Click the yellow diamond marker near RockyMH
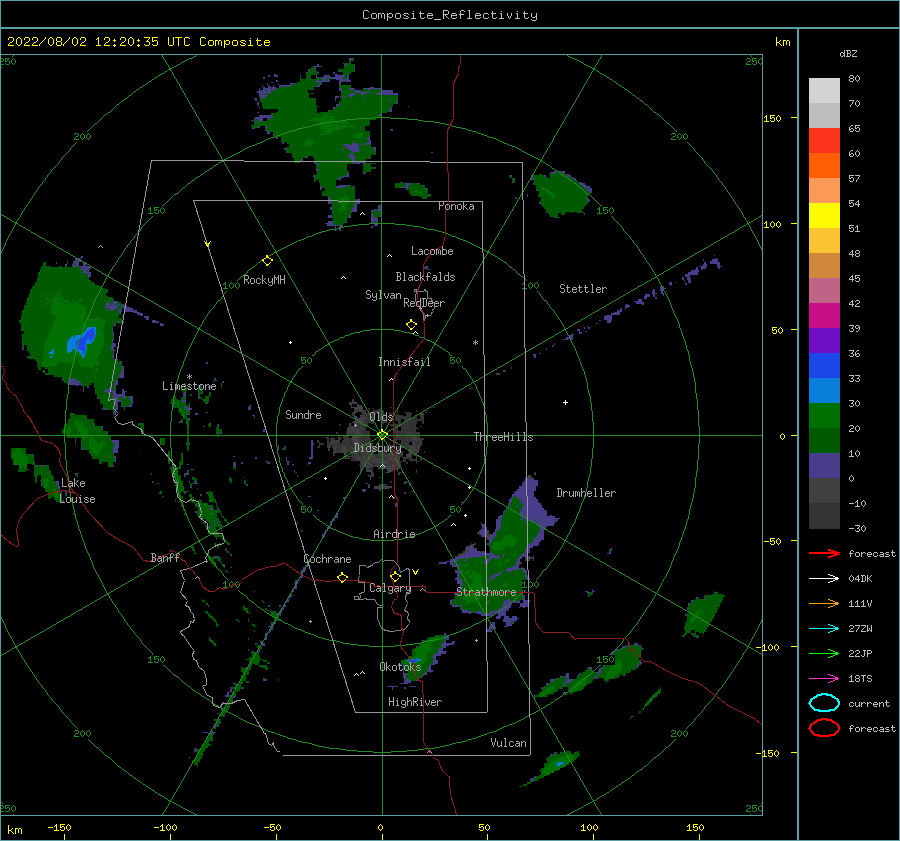 pyautogui.click(x=267, y=261)
